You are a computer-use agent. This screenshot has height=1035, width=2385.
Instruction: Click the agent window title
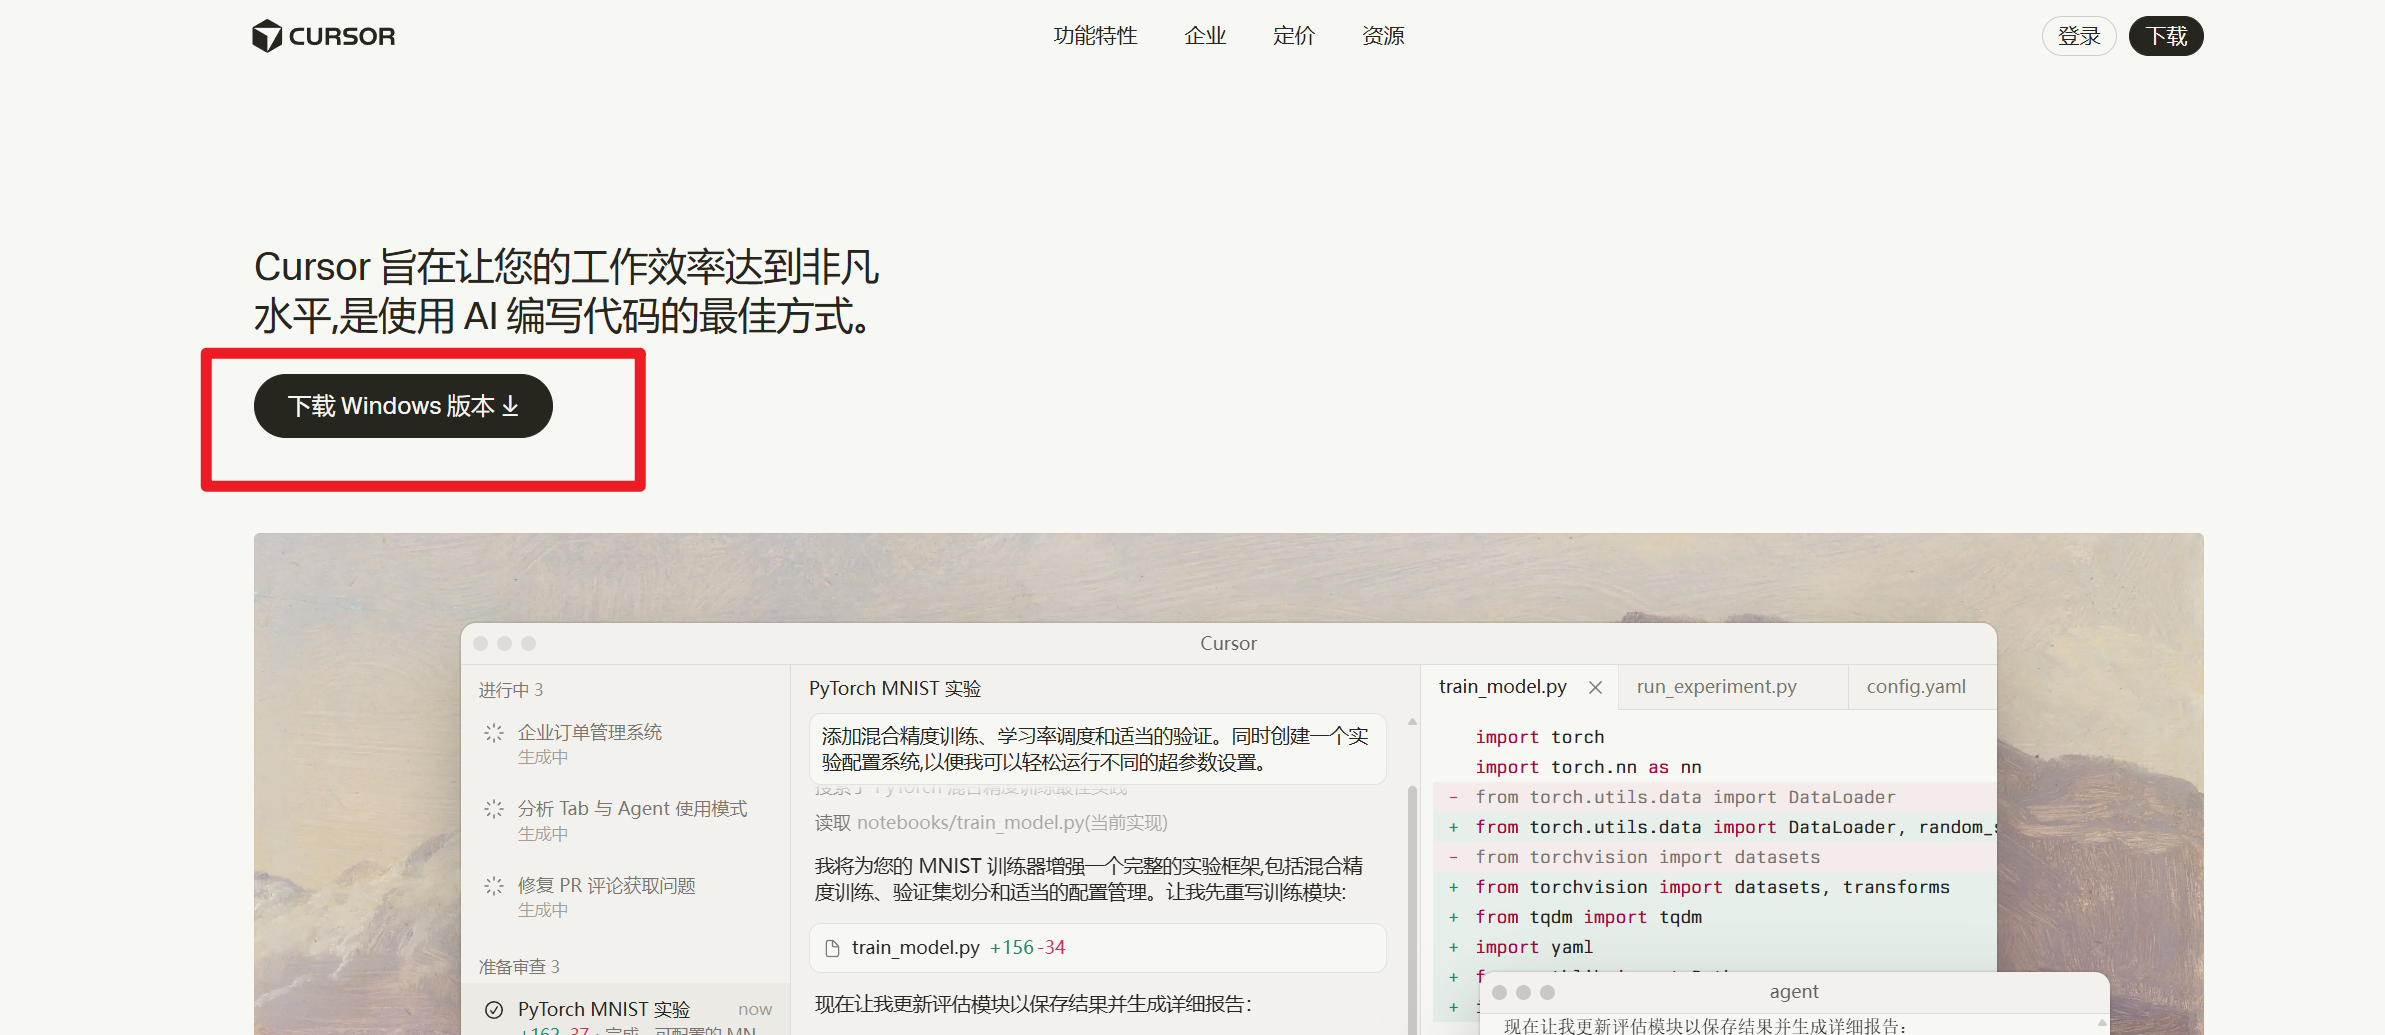click(x=1794, y=992)
